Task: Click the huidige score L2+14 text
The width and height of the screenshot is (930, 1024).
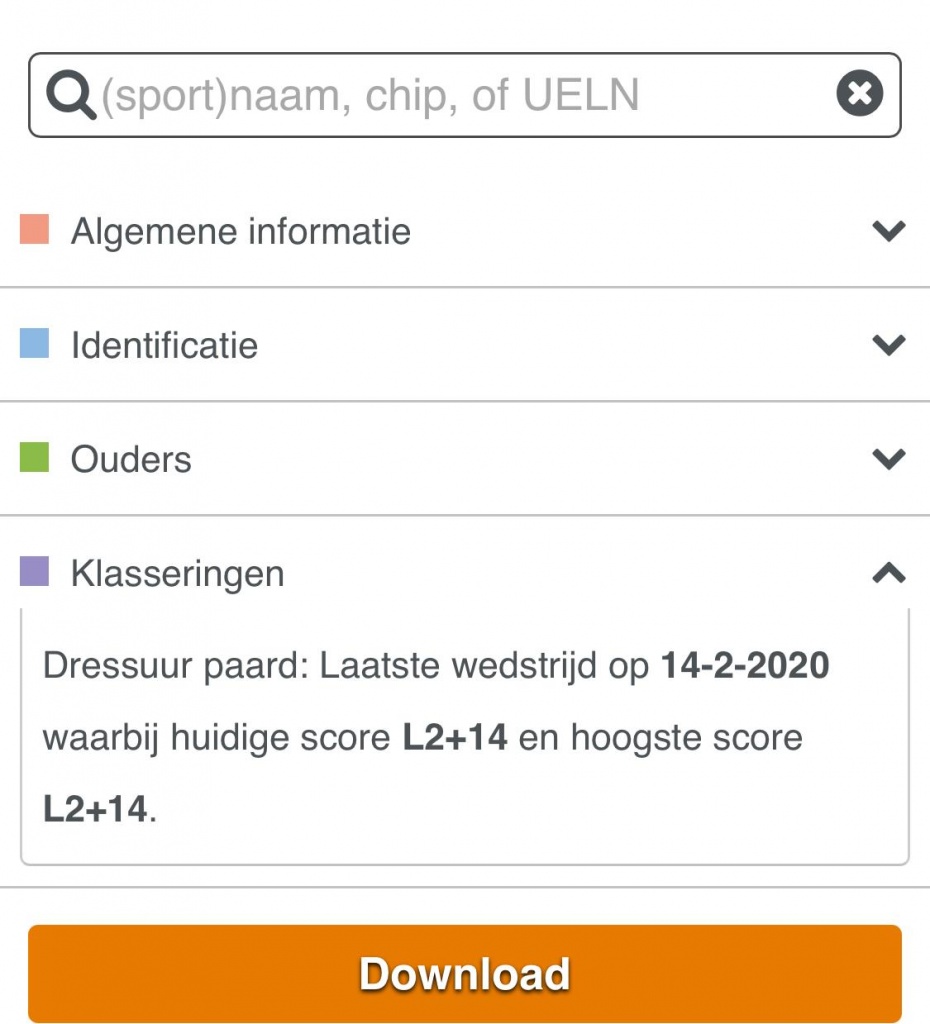Action: pyautogui.click(x=455, y=737)
